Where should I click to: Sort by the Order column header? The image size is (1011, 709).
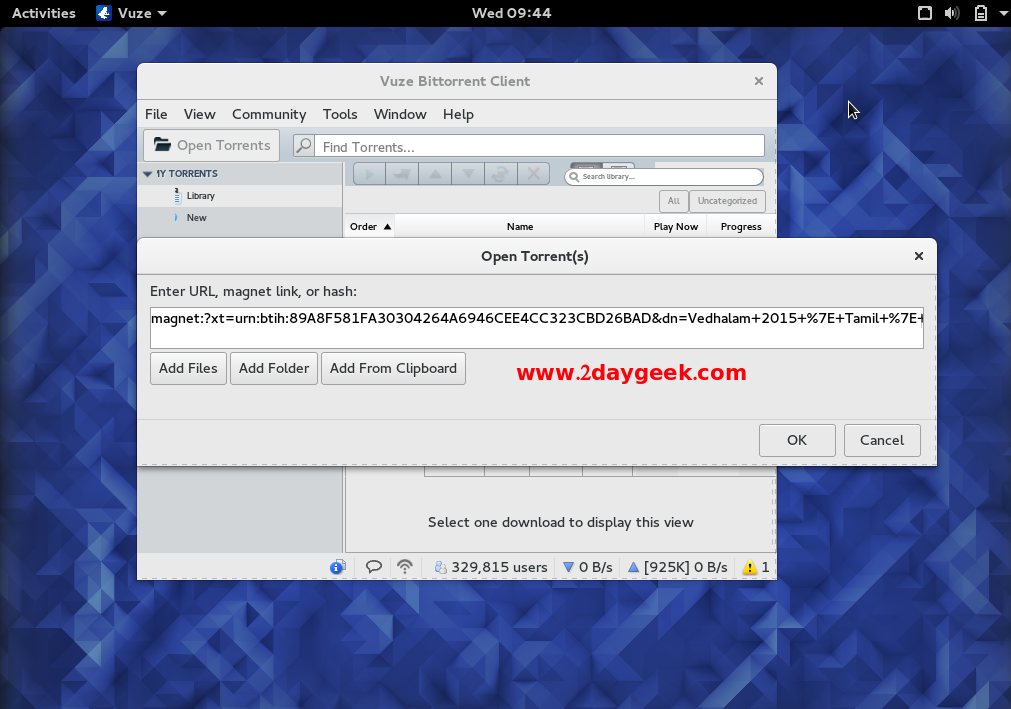(370, 226)
